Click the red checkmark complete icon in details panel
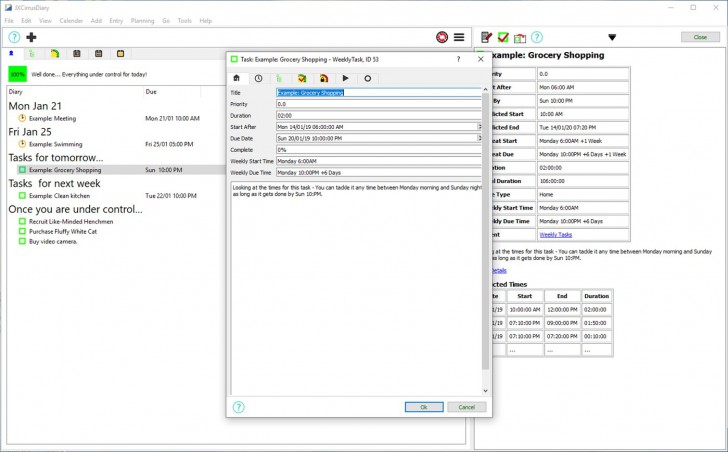The height and width of the screenshot is (452, 728). (x=503, y=37)
